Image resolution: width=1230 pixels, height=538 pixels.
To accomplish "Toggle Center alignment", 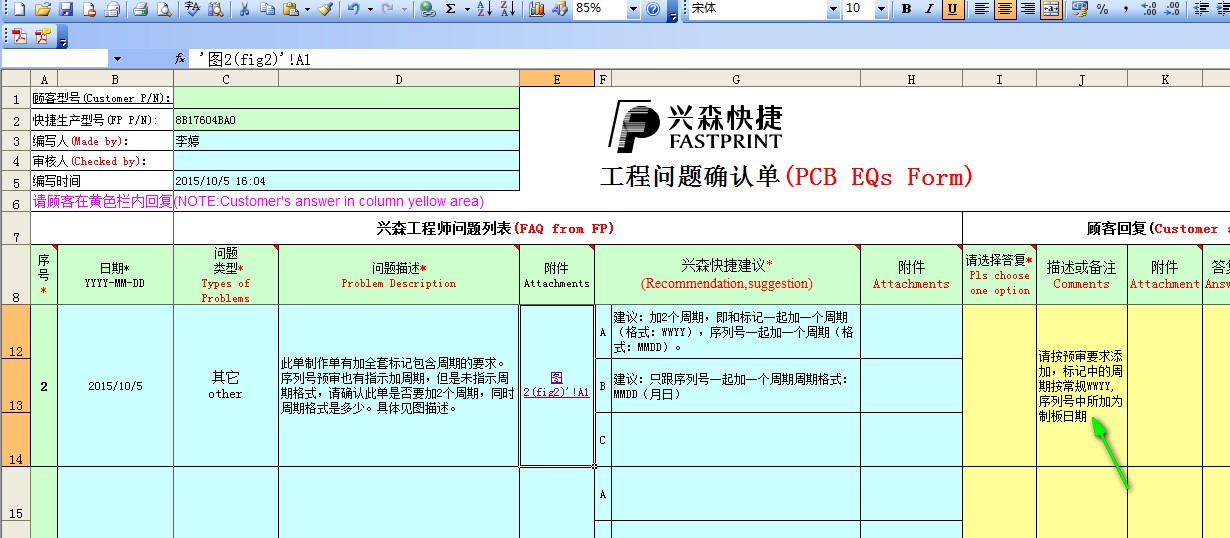I will [1004, 9].
